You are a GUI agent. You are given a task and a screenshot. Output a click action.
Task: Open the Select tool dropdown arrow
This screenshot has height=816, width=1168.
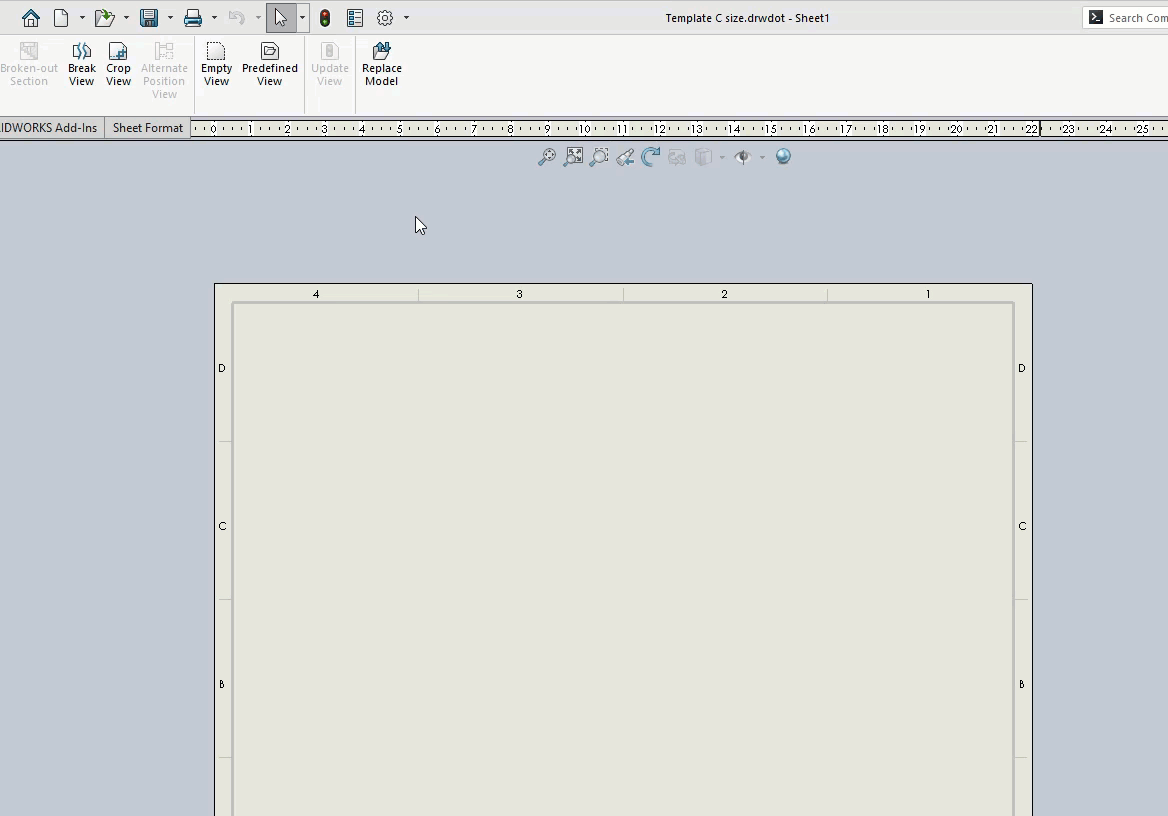click(302, 17)
